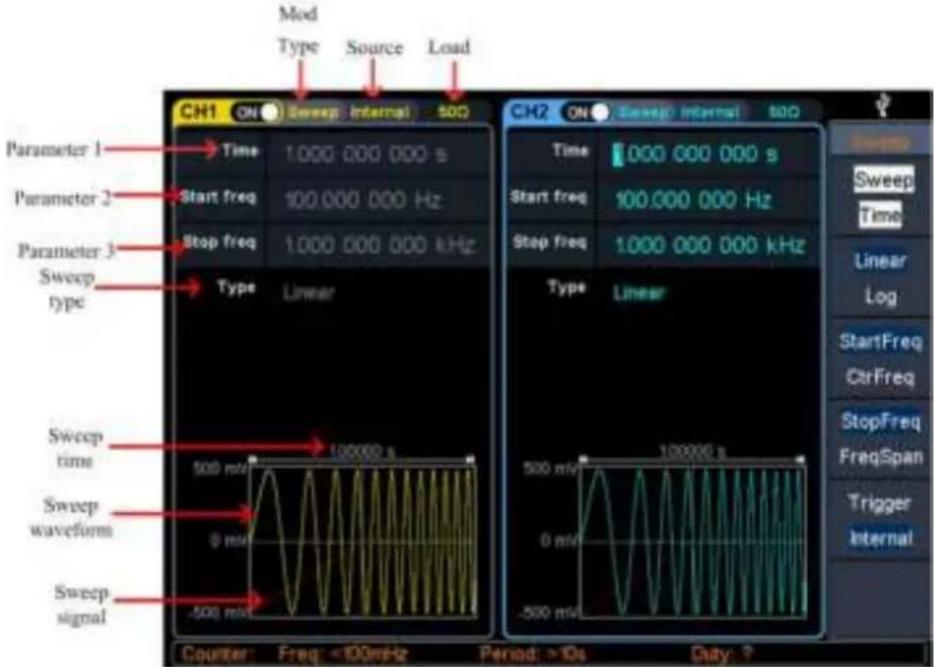Open the Sweep Time softkey menu

click(x=881, y=197)
